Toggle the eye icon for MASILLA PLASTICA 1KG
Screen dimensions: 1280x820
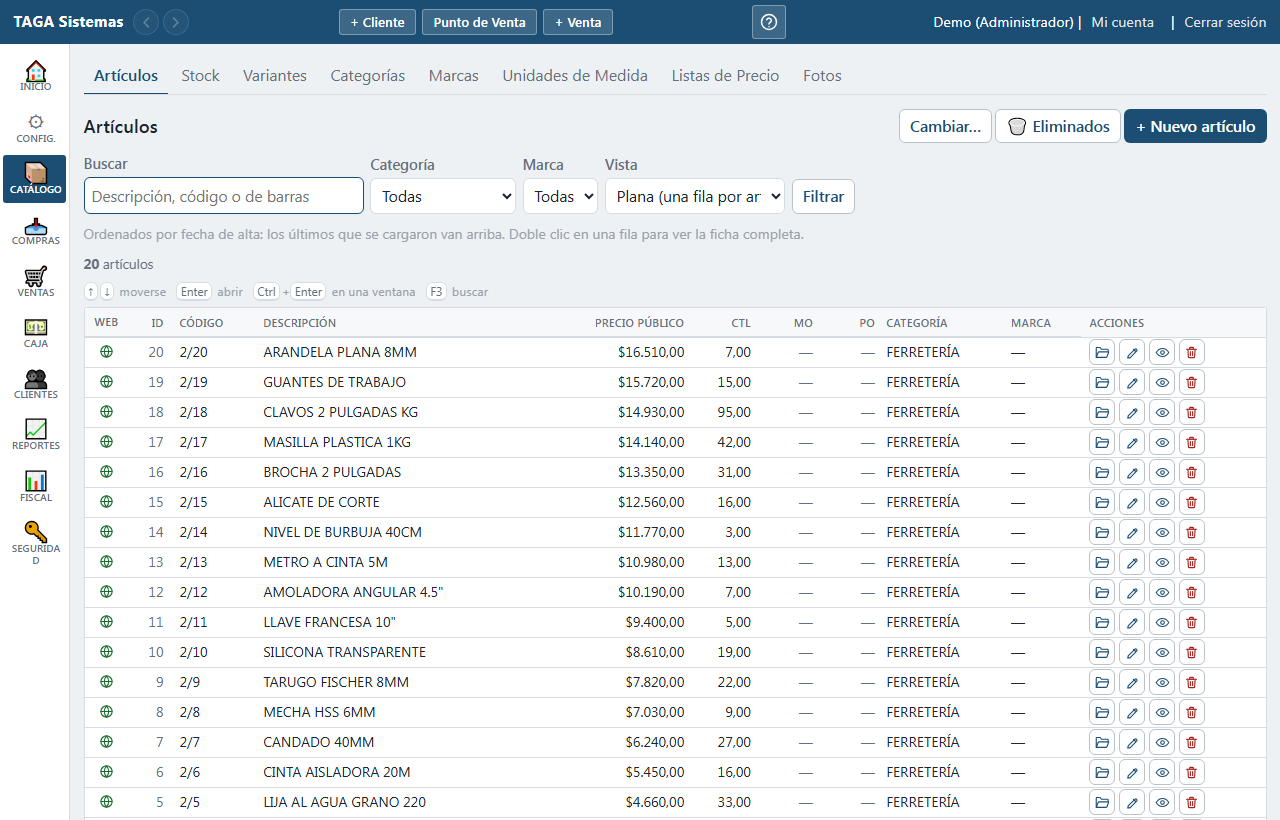coord(1162,442)
